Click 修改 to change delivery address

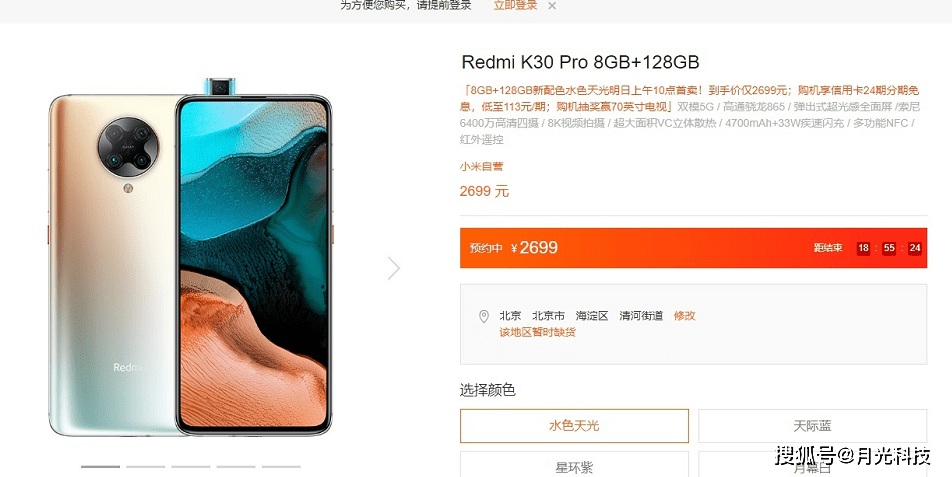[x=684, y=316]
